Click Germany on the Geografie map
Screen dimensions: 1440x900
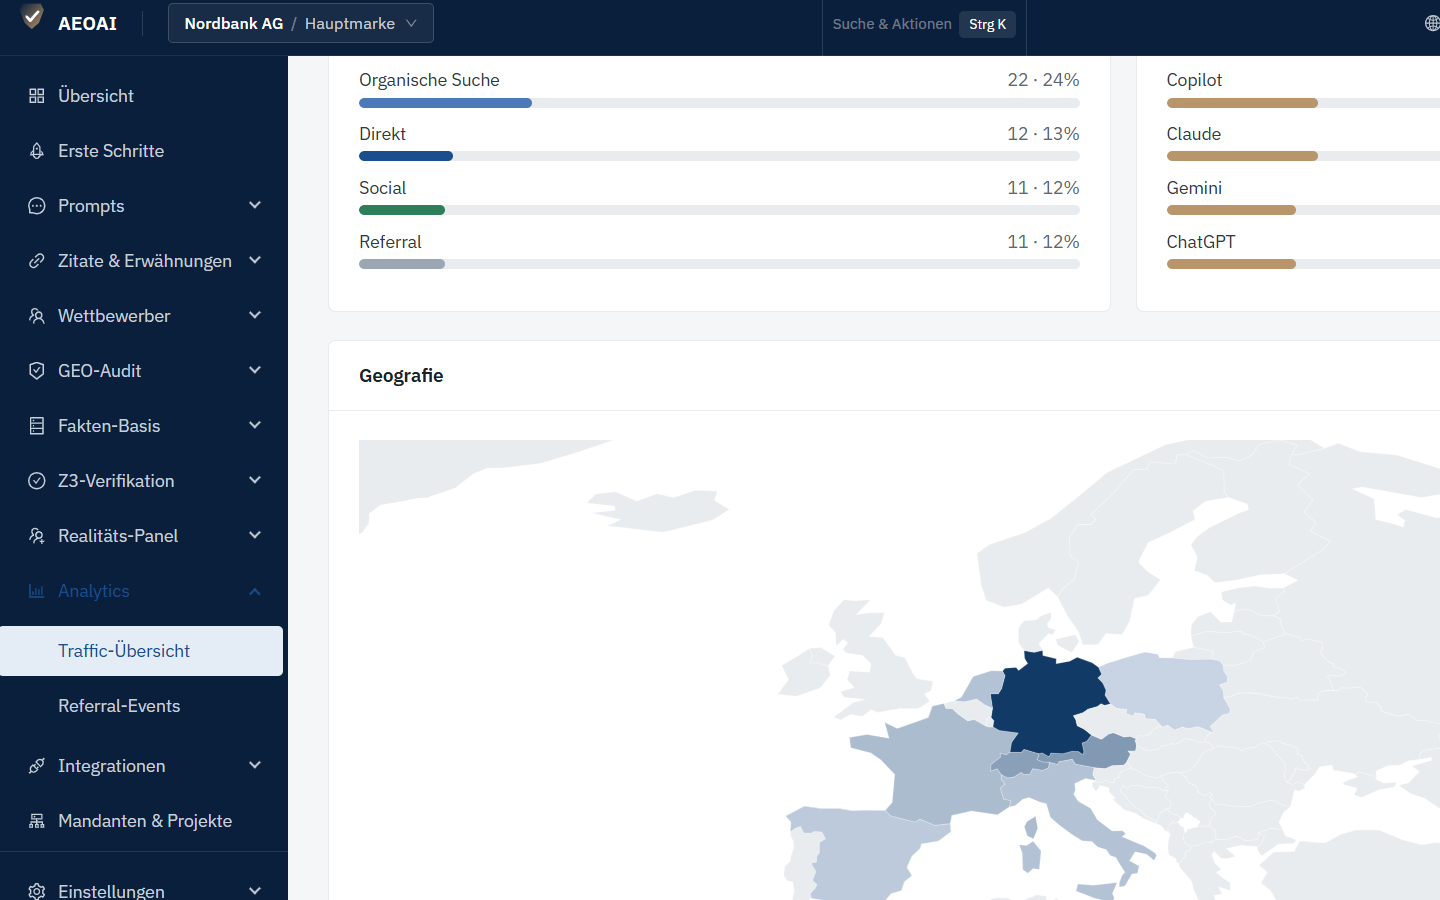(x=1048, y=702)
